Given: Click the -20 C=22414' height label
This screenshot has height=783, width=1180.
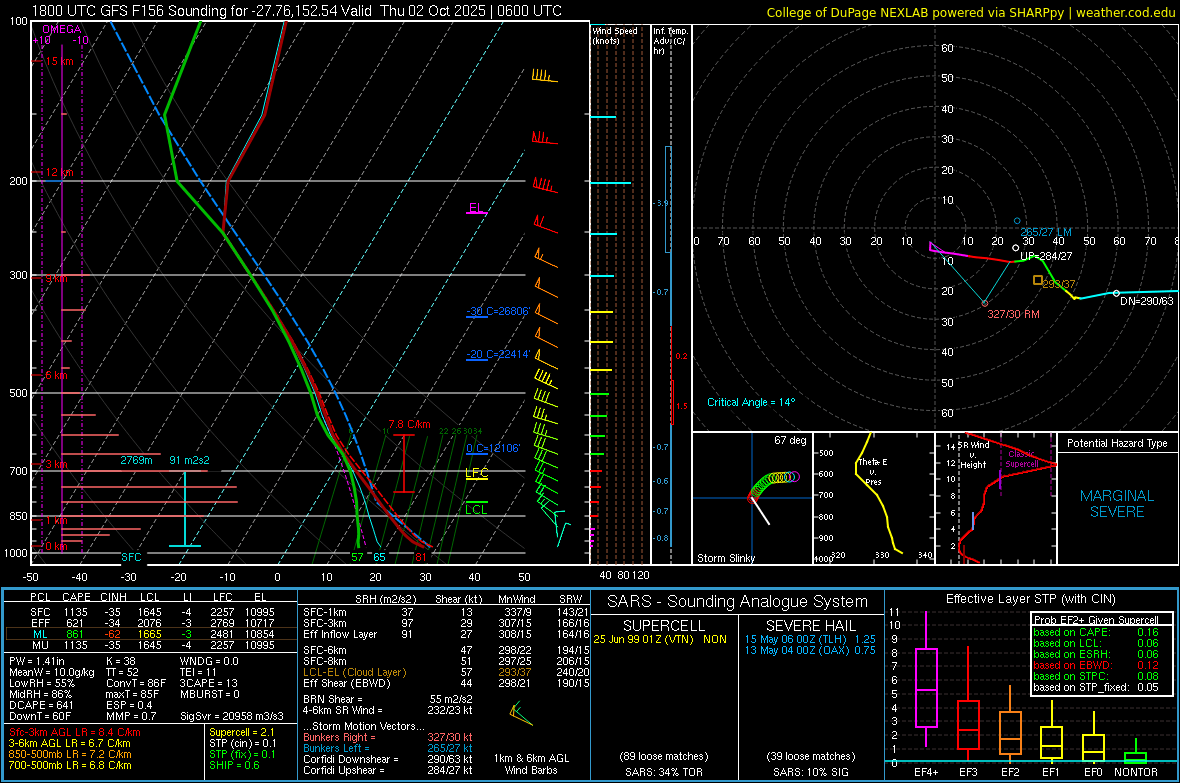Looking at the screenshot, I should coord(498,354).
